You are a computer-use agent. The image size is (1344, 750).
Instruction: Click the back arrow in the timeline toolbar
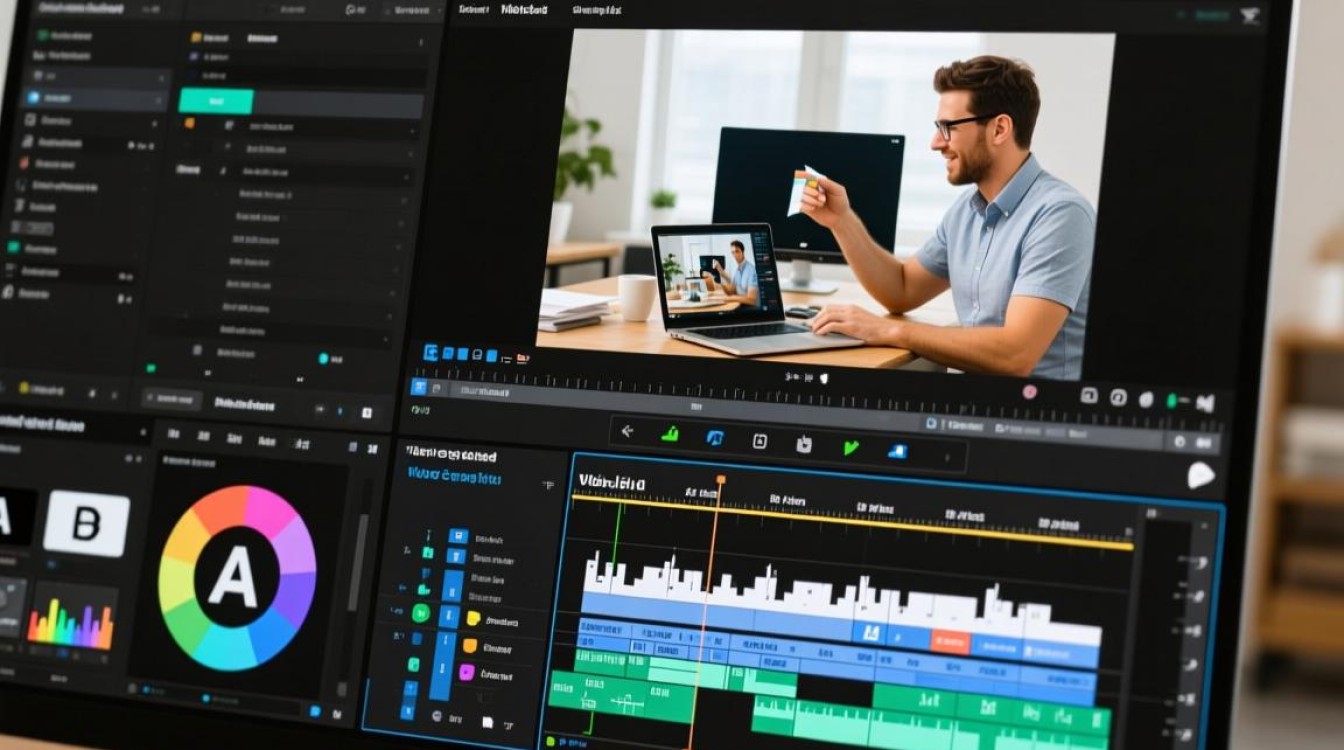(627, 431)
